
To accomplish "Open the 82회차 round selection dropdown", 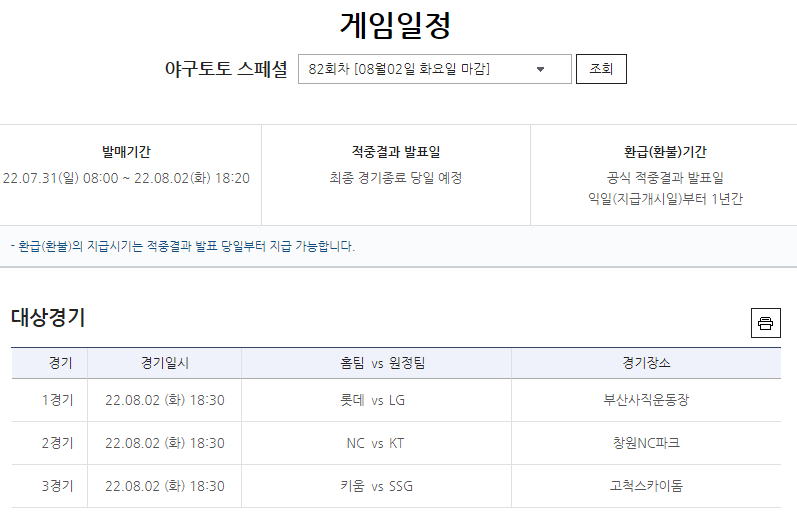I will (435, 69).
